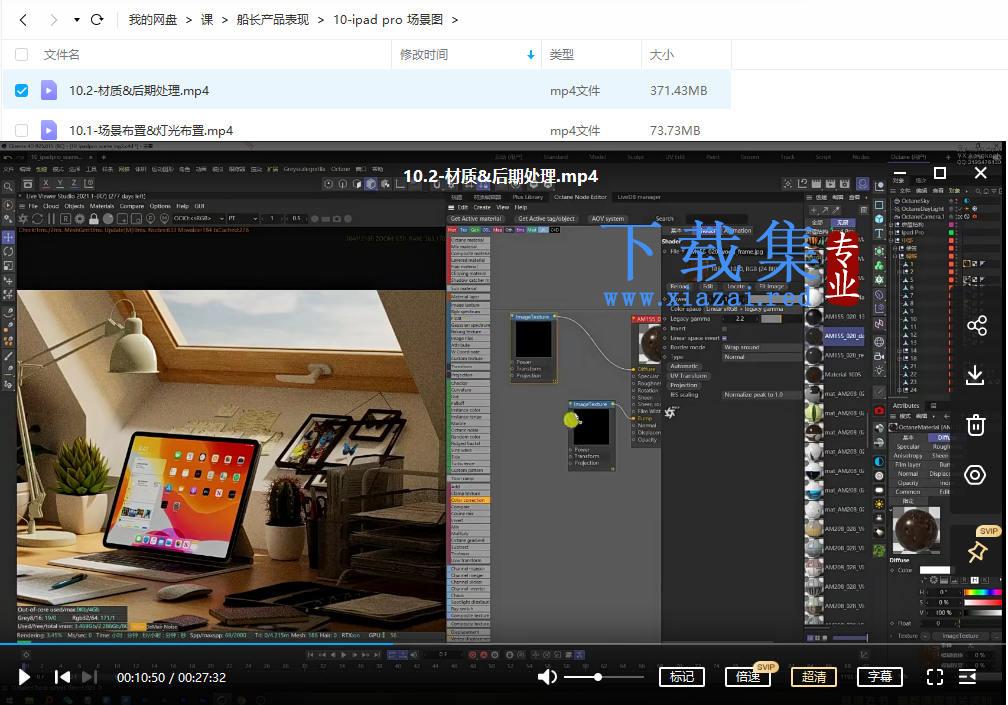The width and height of the screenshot is (1008, 705).
Task: Skip to the previous video
Action: click(x=62, y=677)
